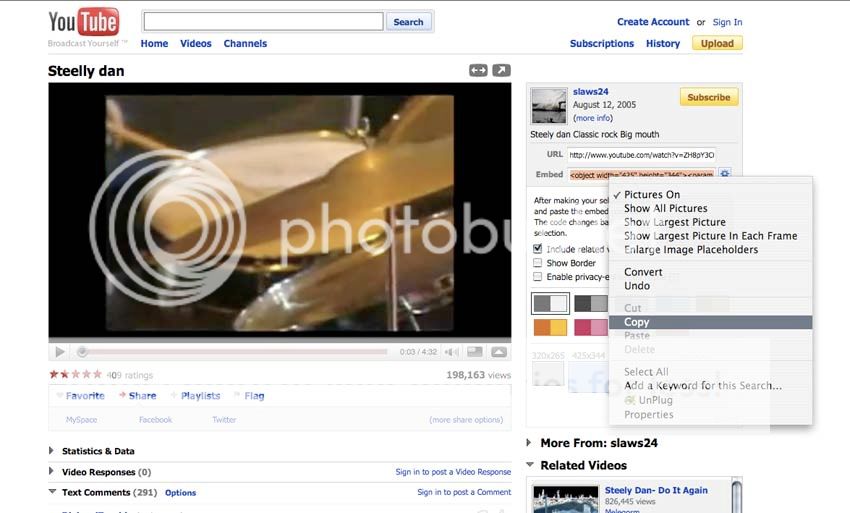The width and height of the screenshot is (850, 513).
Task: Share to Facebook link
Action: coord(155,420)
